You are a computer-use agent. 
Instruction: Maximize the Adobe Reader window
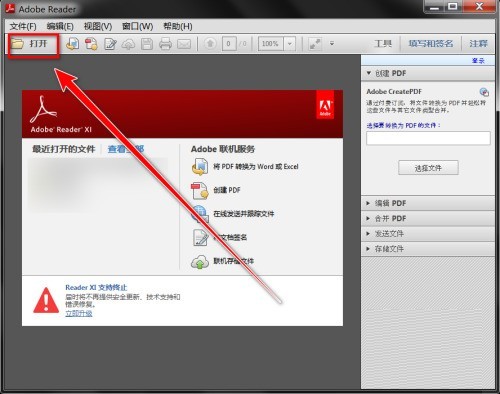(453, 7)
